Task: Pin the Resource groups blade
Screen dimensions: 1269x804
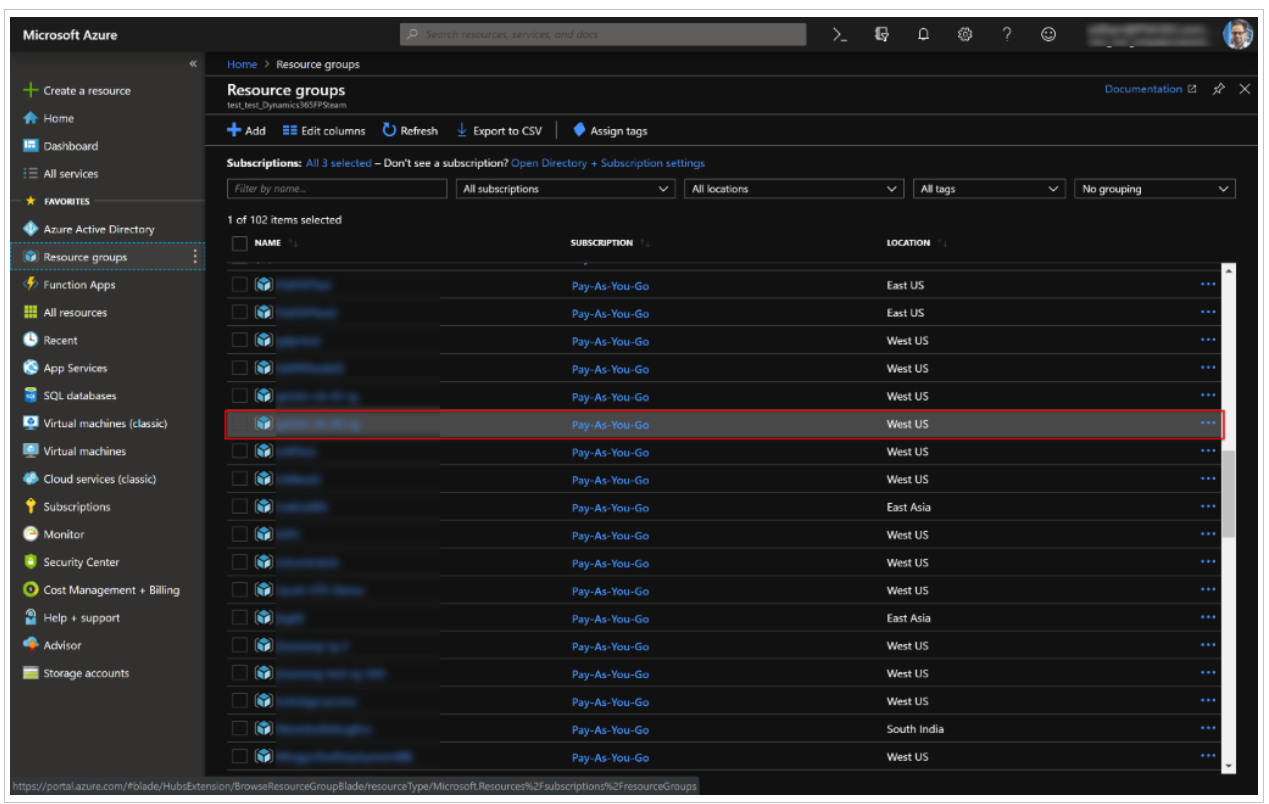Action: click(1218, 89)
